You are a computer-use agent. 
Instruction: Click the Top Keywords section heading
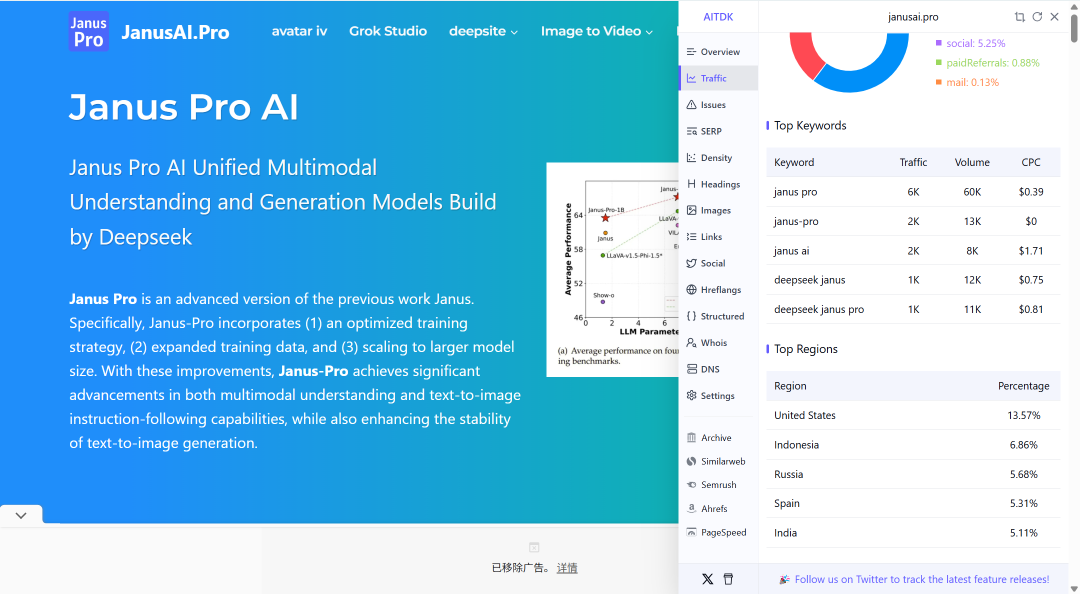(x=810, y=125)
